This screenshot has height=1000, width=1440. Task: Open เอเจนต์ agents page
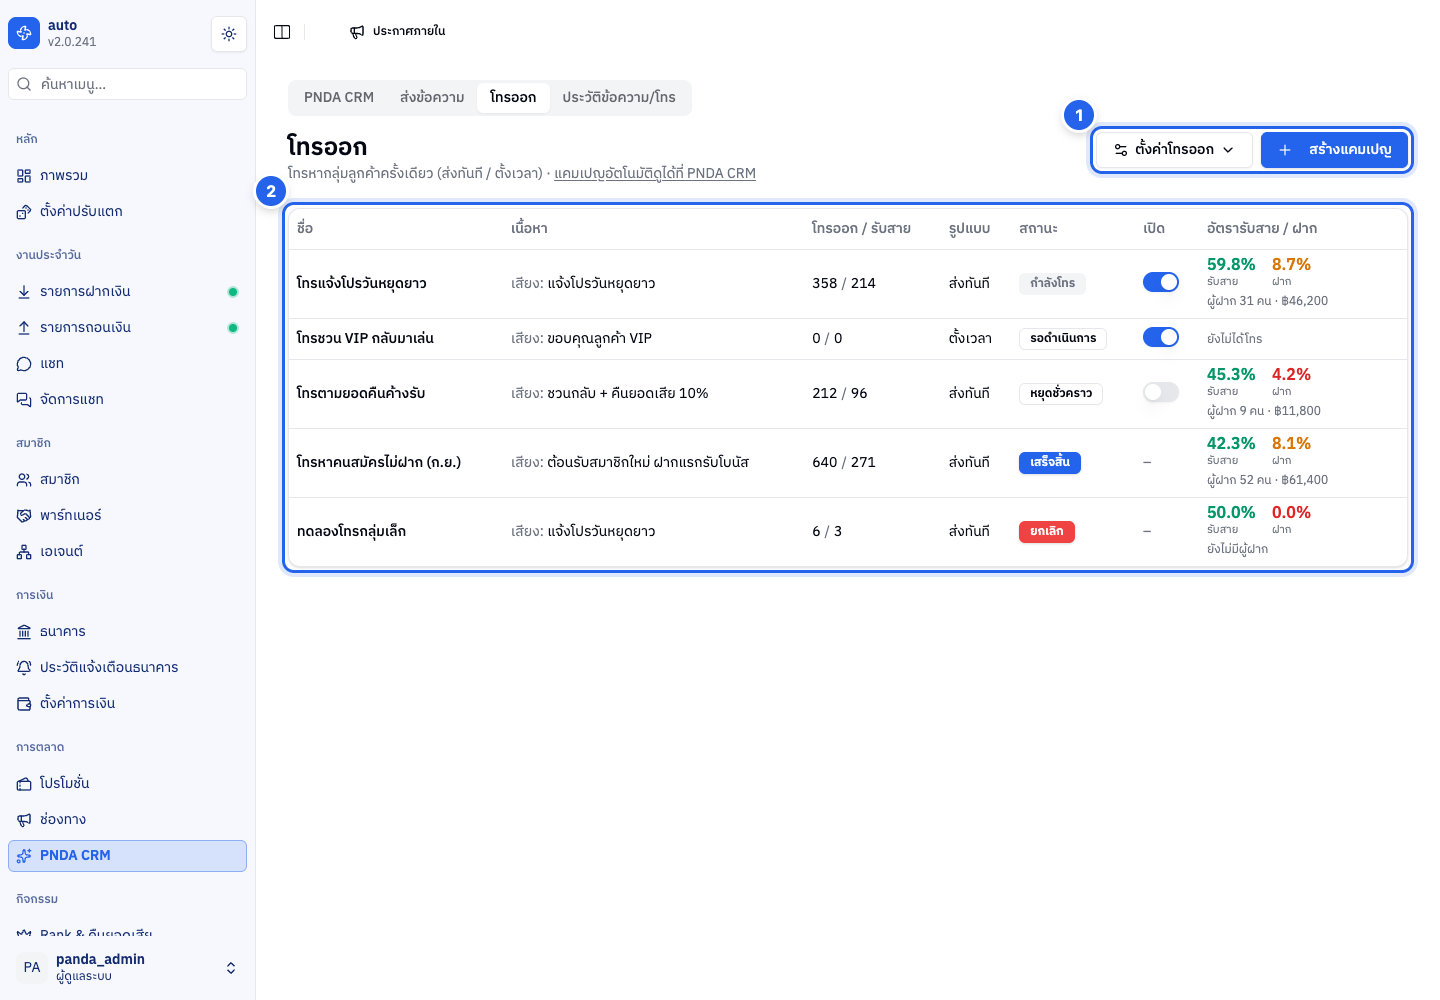coord(127,552)
